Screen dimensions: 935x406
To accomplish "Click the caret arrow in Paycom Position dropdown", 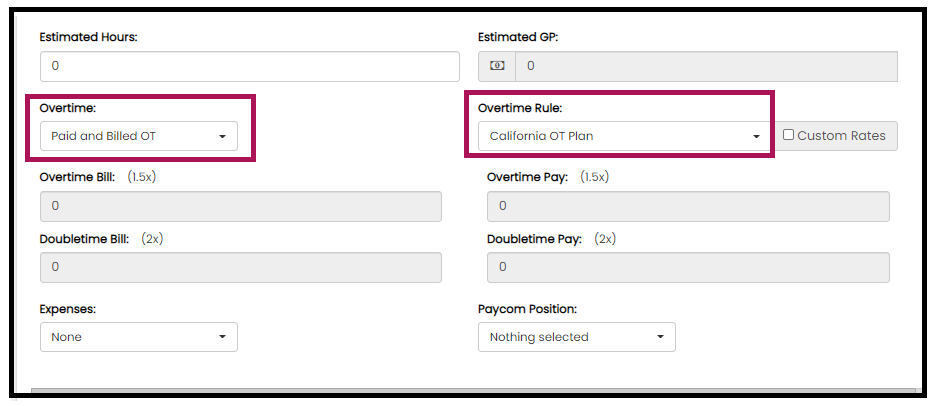I will click(660, 337).
